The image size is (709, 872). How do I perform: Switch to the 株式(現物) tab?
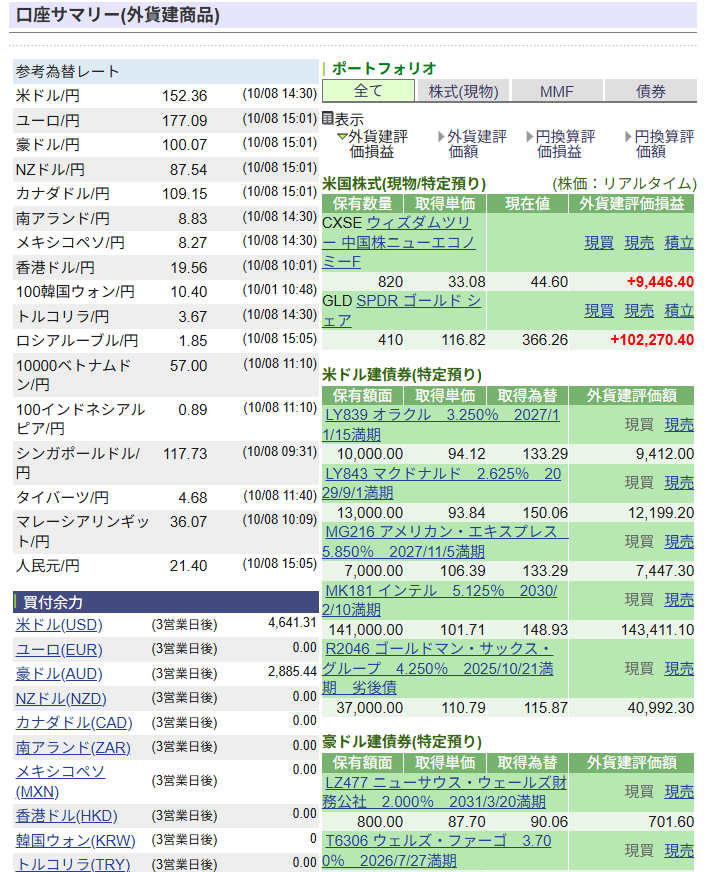tap(463, 91)
